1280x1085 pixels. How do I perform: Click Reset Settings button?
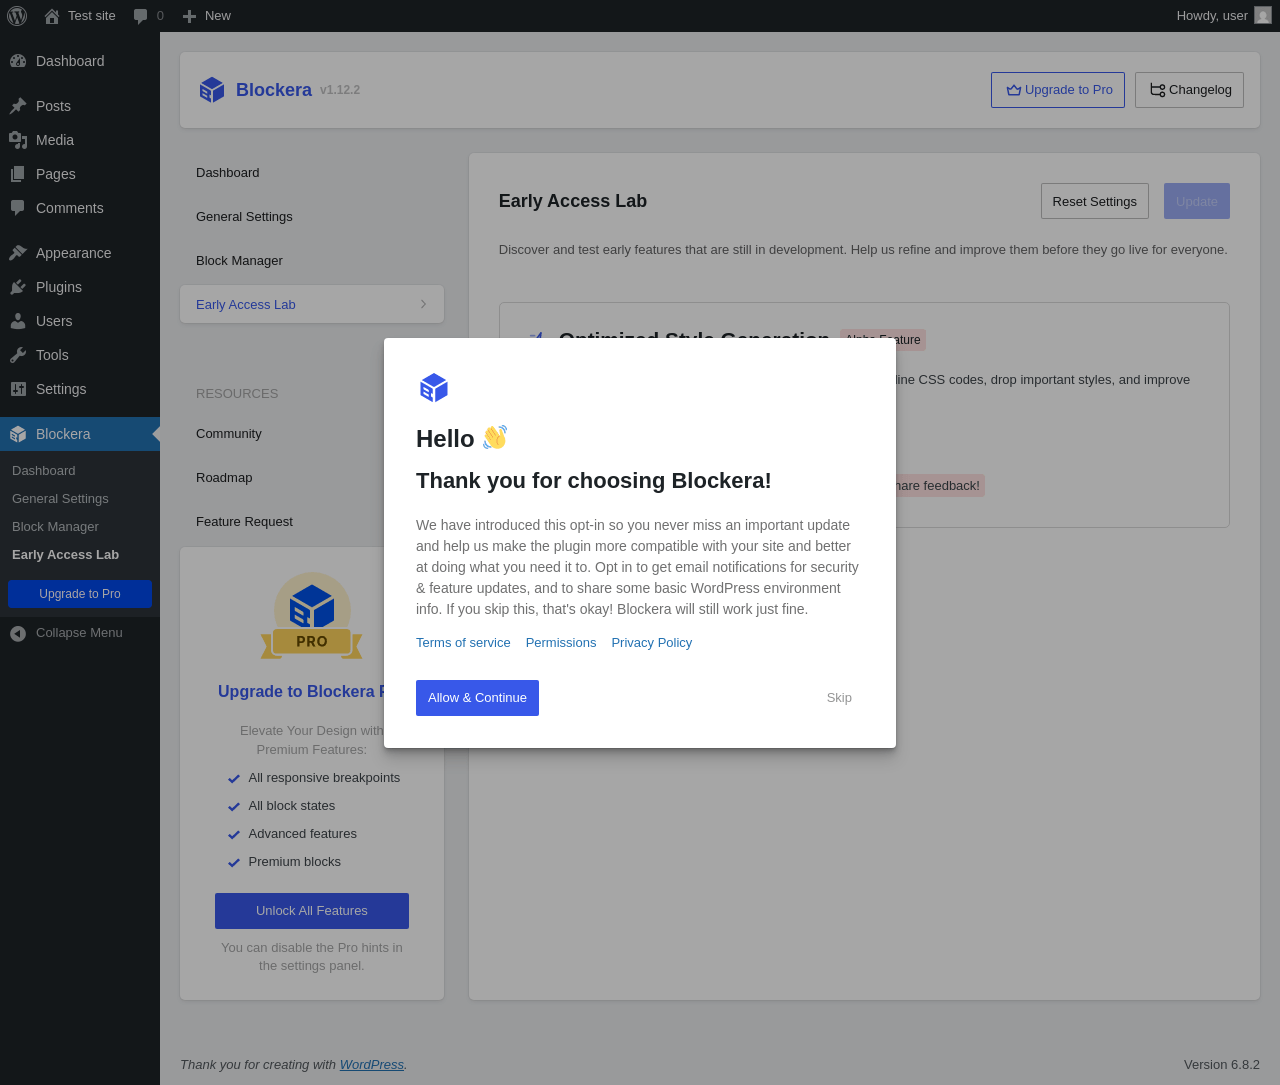tap(1095, 201)
